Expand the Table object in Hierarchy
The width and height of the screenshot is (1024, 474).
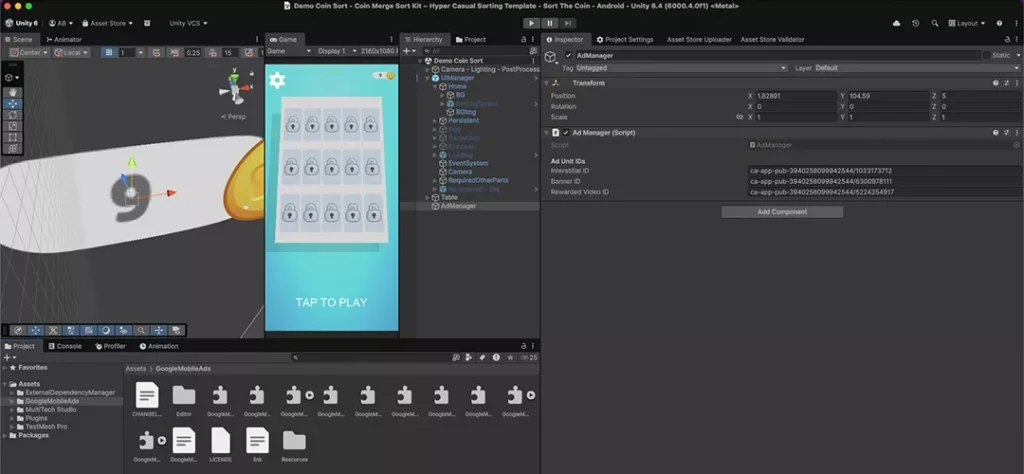coord(428,197)
